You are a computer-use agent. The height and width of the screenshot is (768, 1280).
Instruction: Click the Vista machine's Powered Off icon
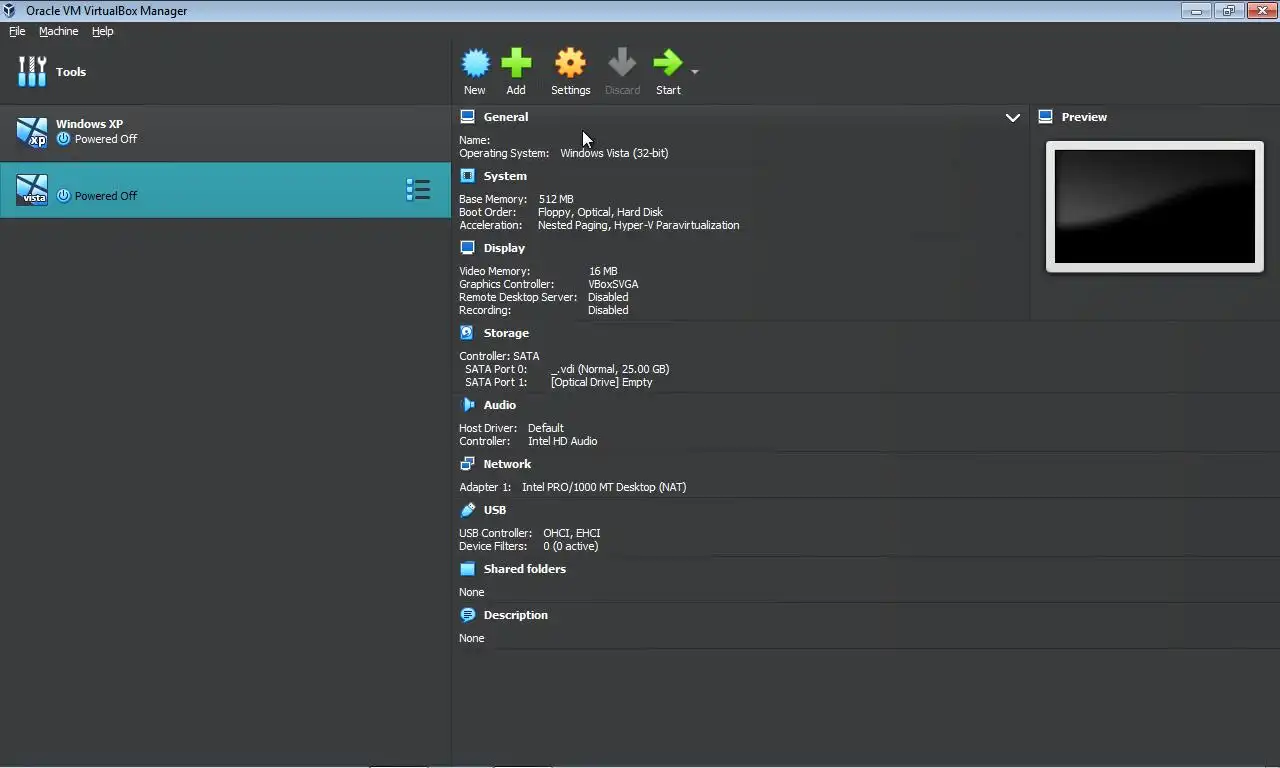63,196
